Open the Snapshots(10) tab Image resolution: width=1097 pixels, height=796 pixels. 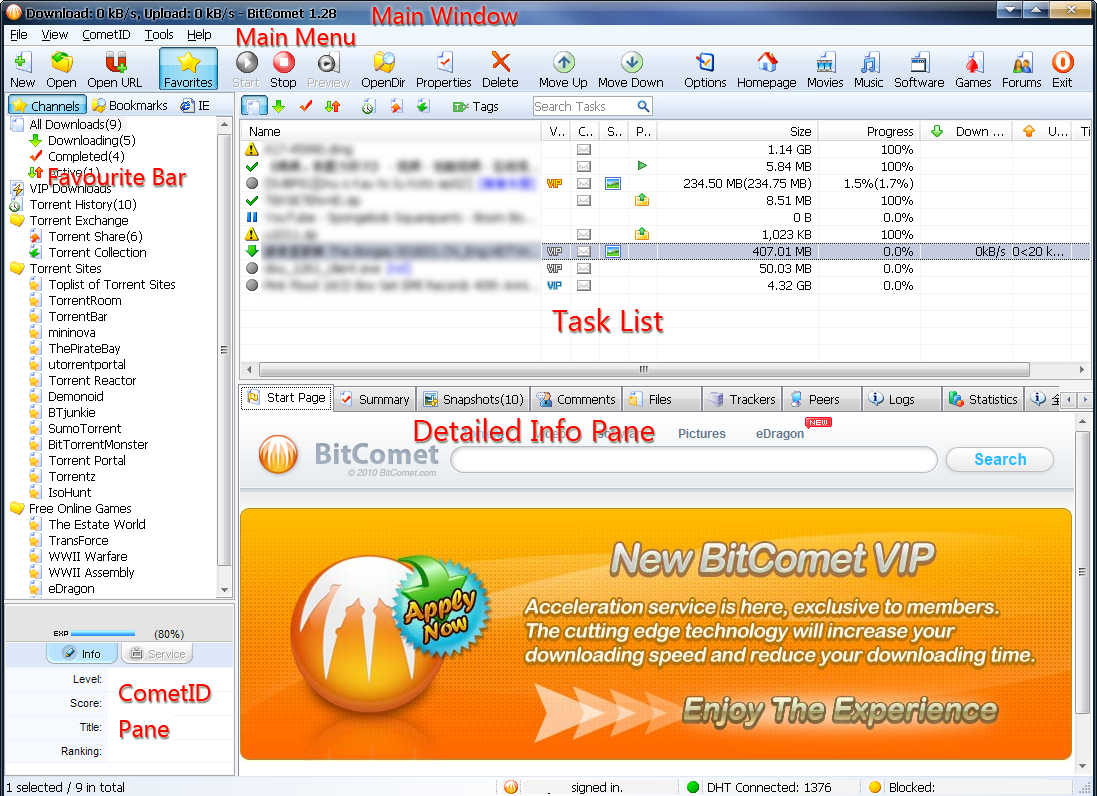click(x=474, y=400)
